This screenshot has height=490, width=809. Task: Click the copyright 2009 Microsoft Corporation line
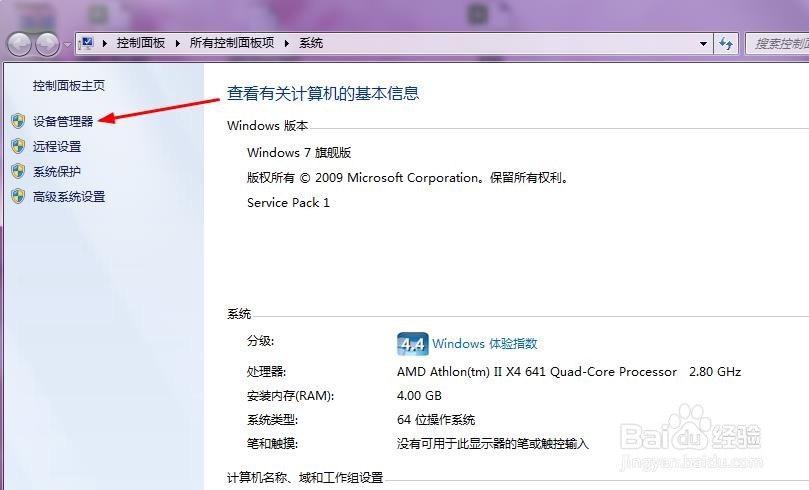[408, 178]
